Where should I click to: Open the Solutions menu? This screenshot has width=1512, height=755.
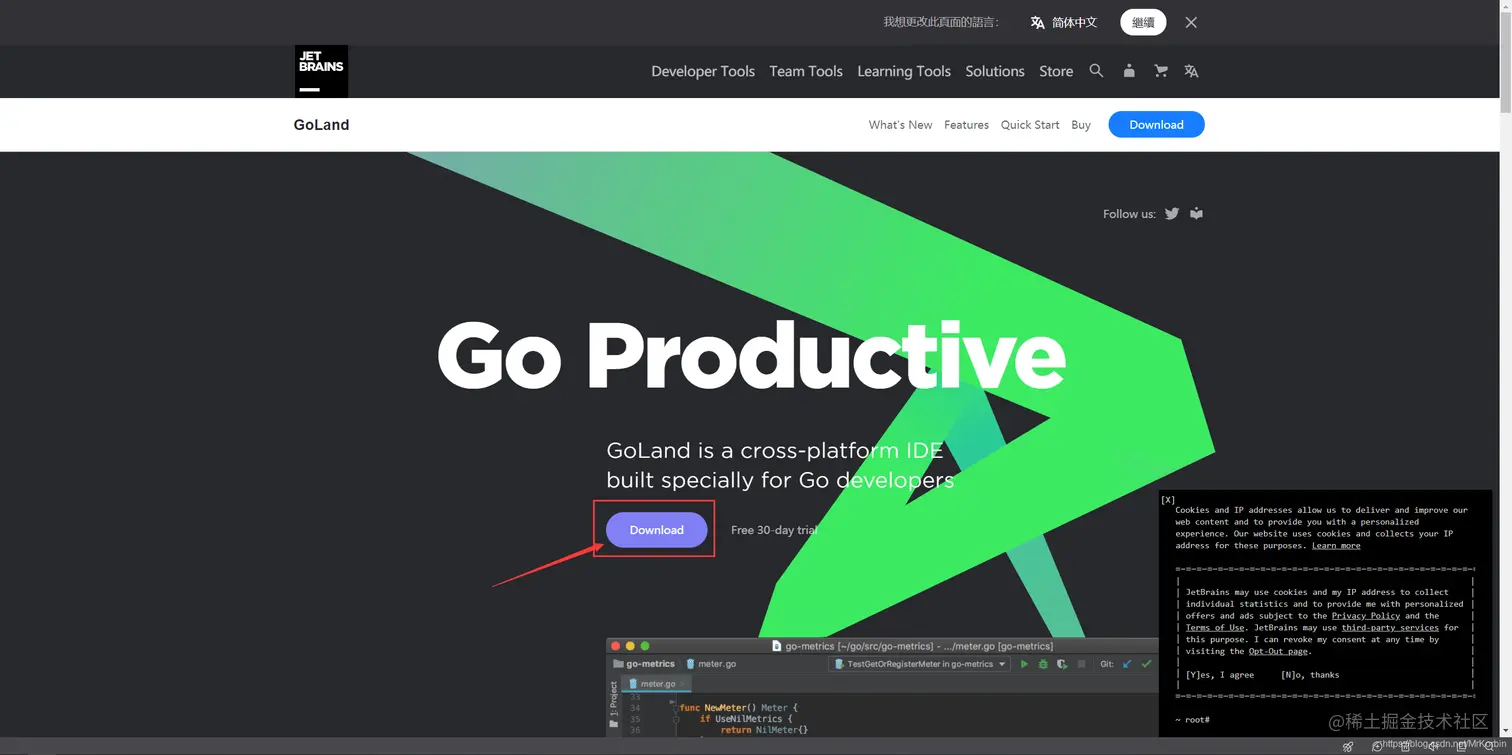coord(995,71)
